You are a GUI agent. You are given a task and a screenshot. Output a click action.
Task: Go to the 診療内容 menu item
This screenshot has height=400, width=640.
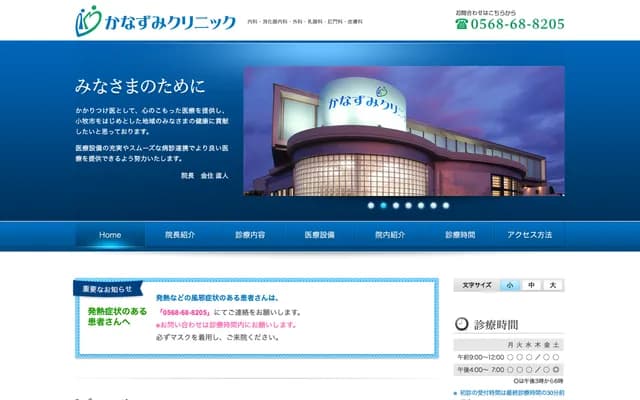pyautogui.click(x=250, y=235)
